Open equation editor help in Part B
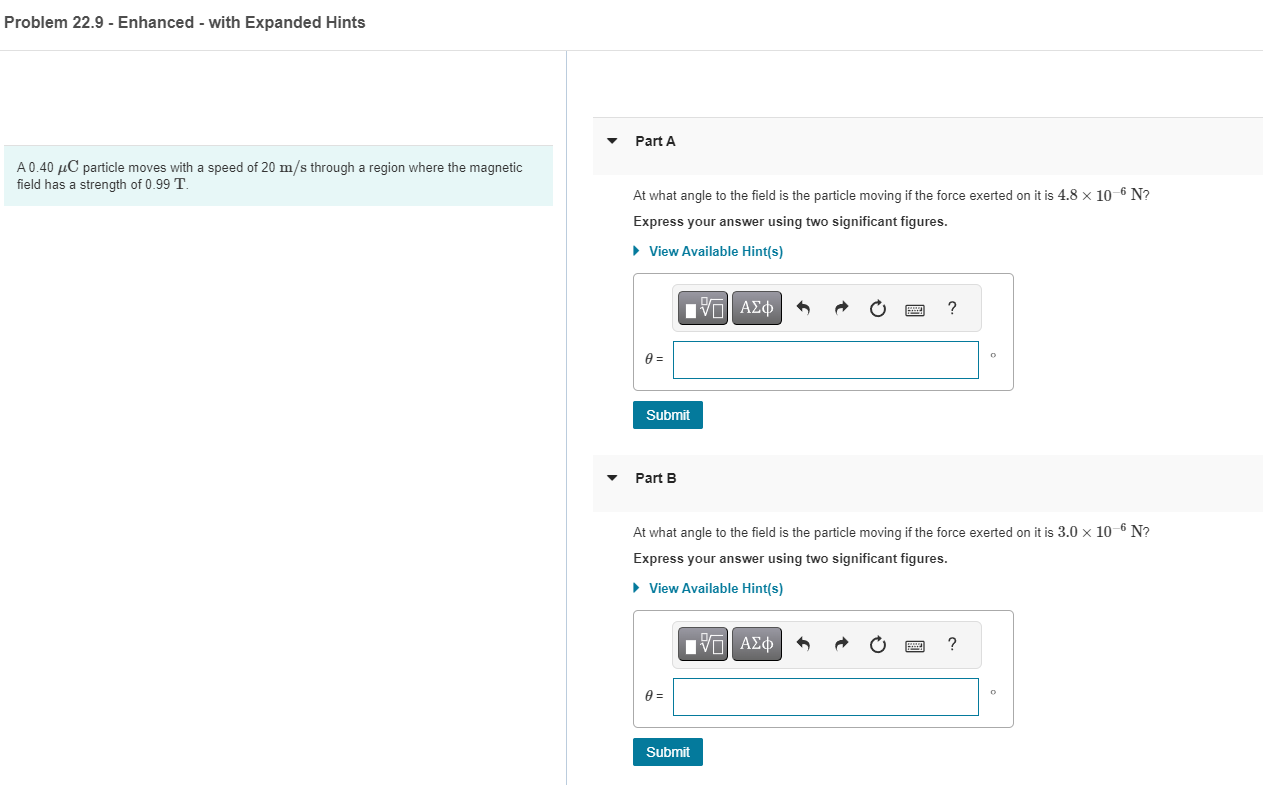The height and width of the screenshot is (785, 1263). (951, 644)
